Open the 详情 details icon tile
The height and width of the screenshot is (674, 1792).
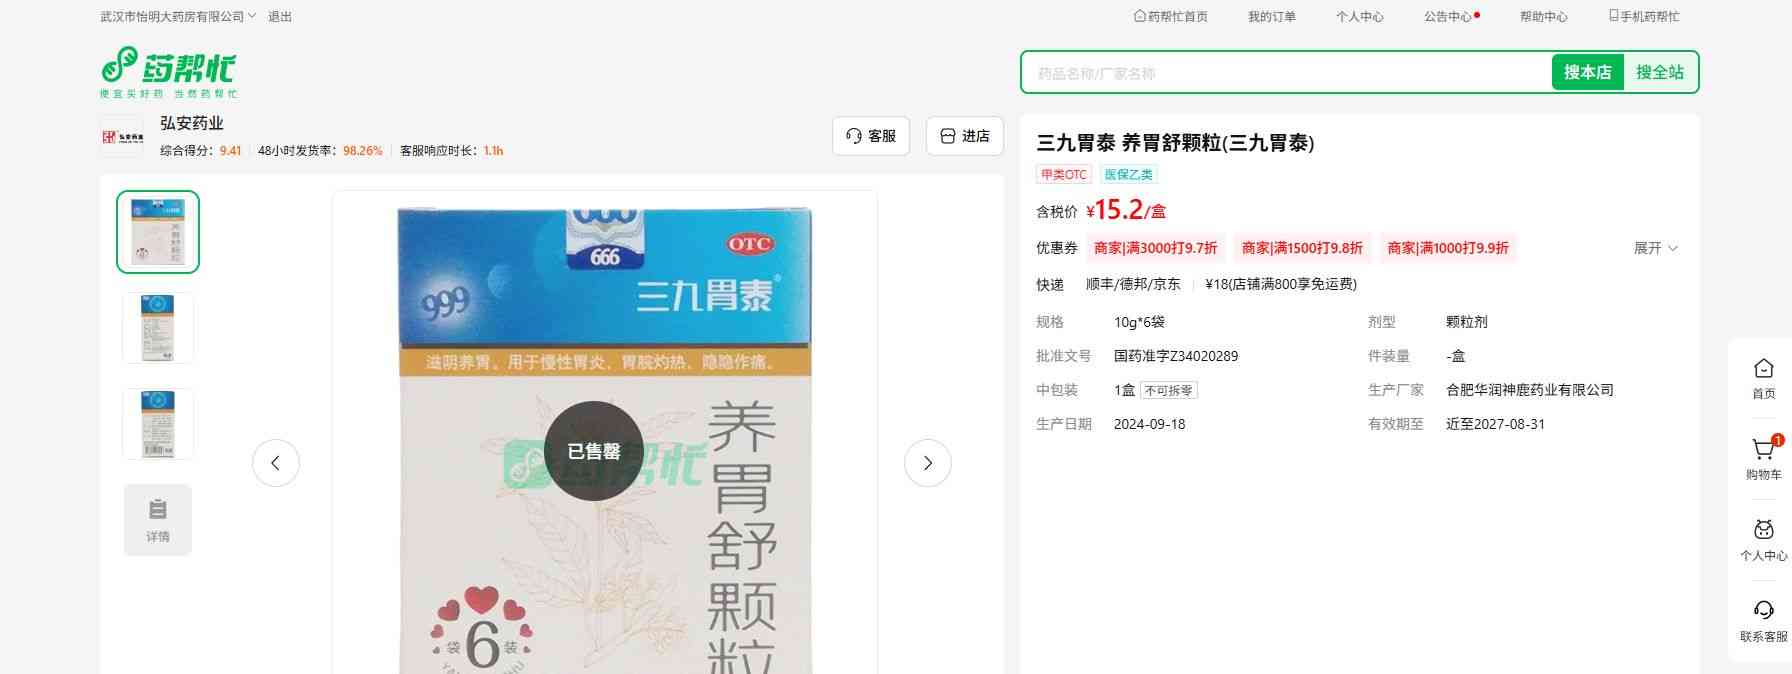coord(158,519)
